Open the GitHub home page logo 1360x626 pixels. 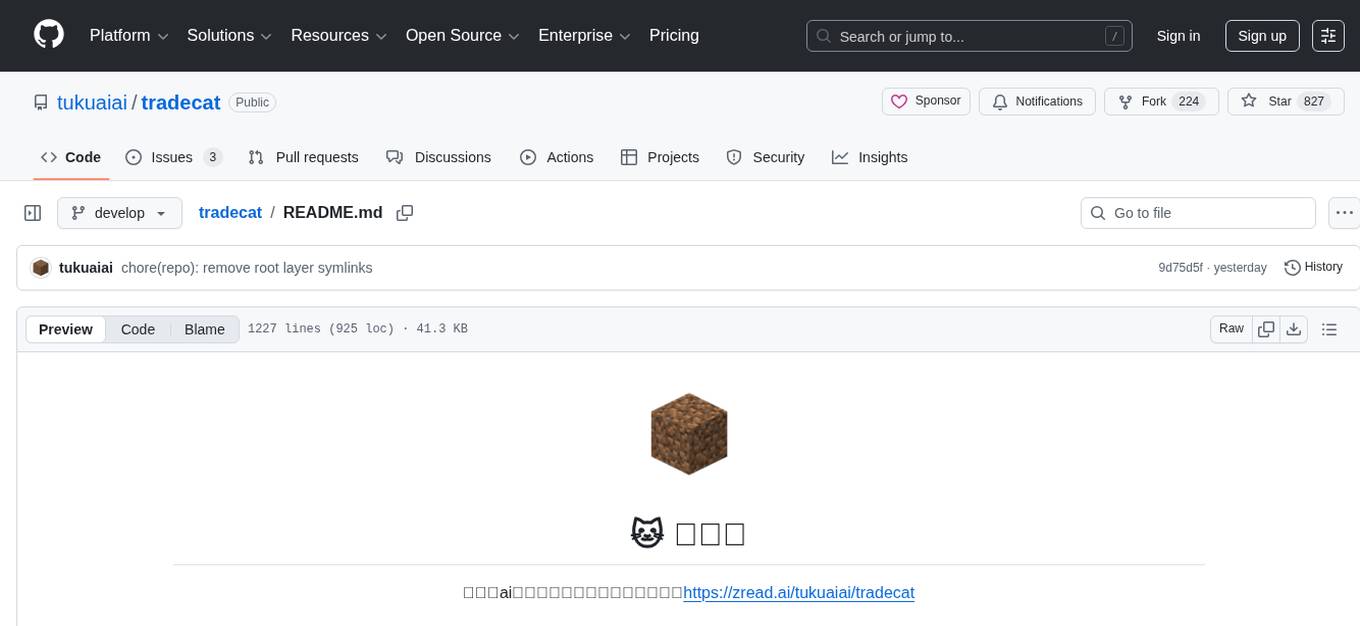[48, 35]
